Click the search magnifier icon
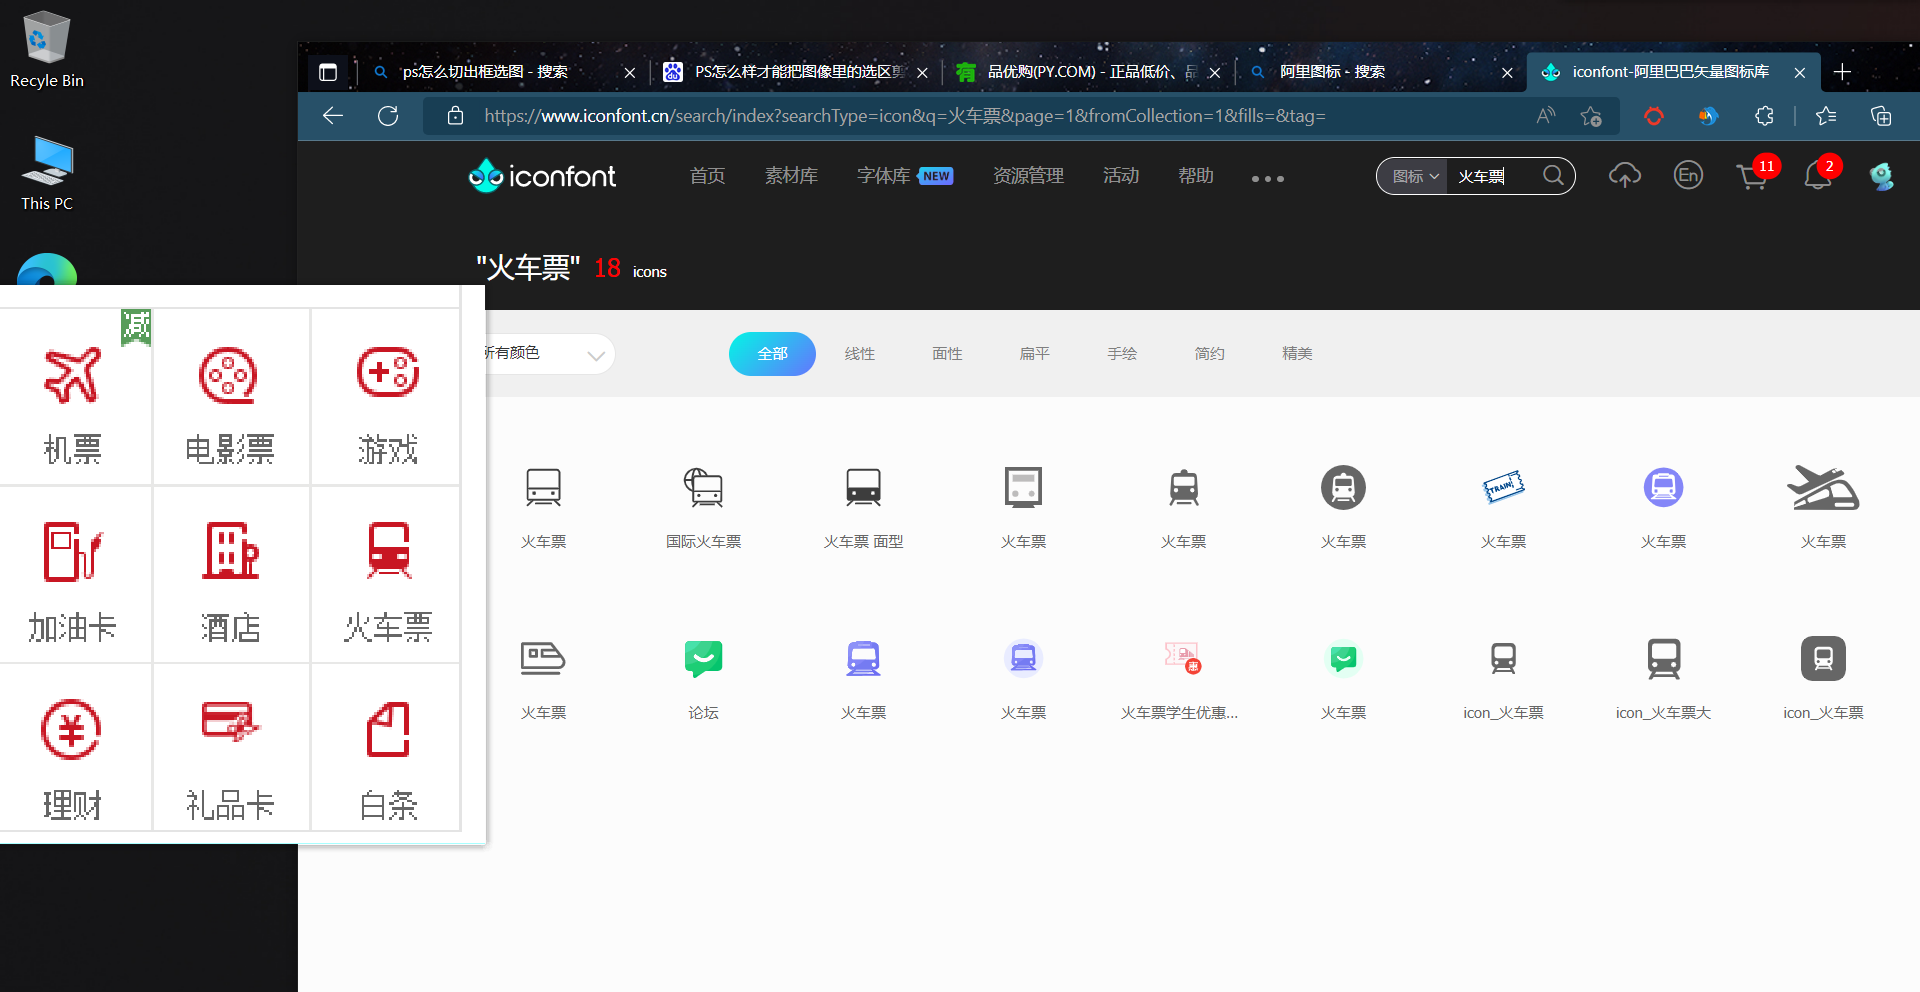The height and width of the screenshot is (992, 1920). [x=1553, y=176]
